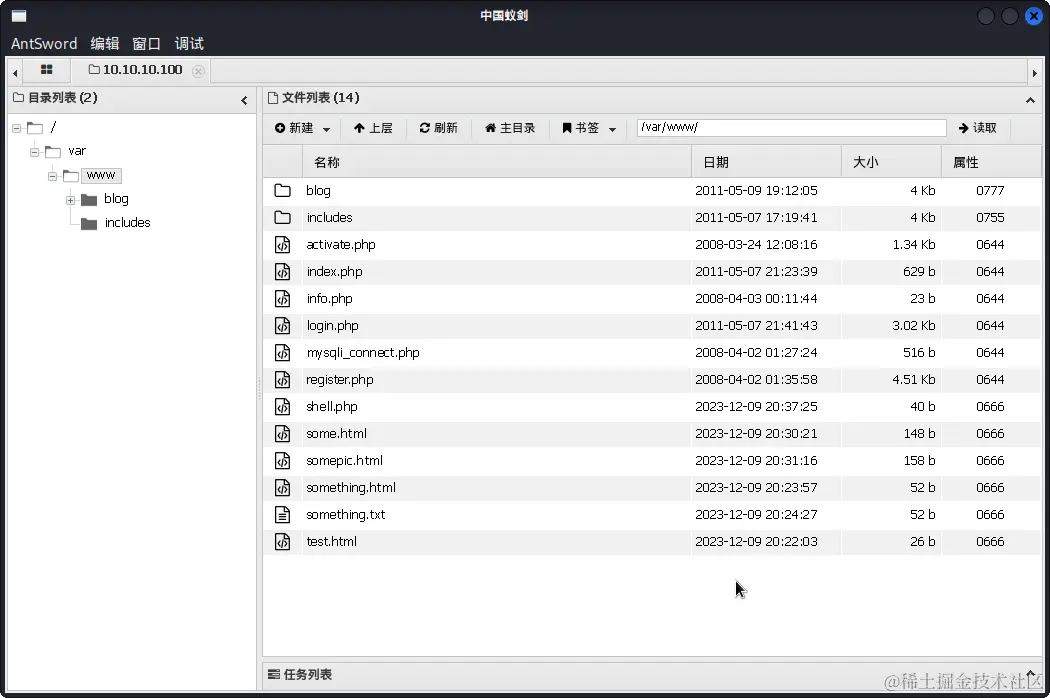The height and width of the screenshot is (698, 1050).
Task: Click the index.php file icon
Action: click(283, 271)
